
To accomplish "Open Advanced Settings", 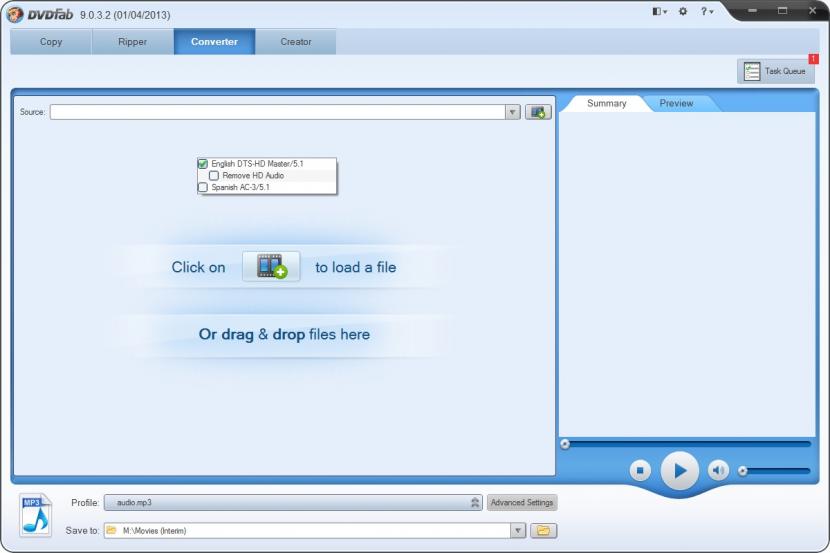I will point(522,502).
